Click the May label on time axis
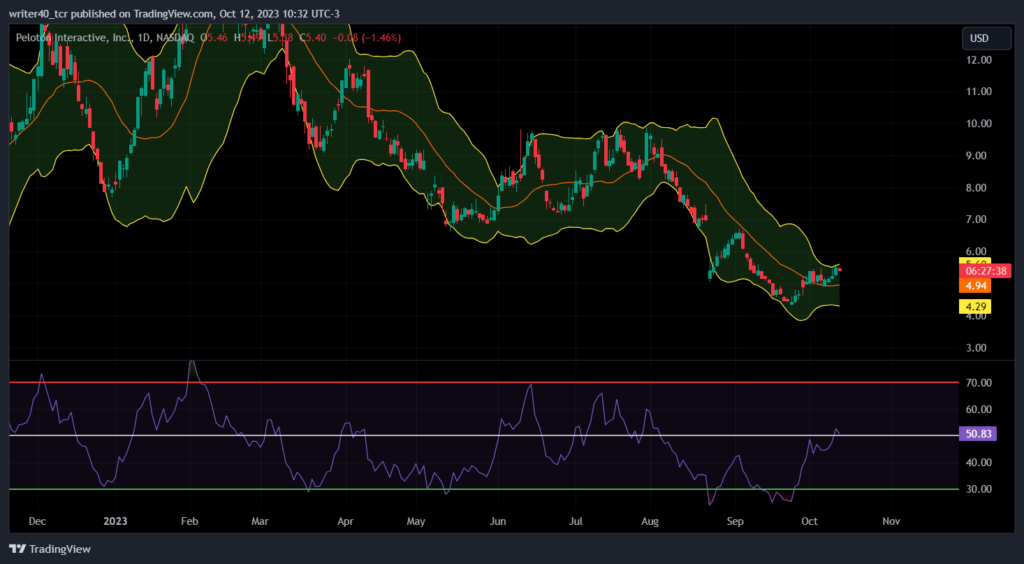This screenshot has width=1024, height=564. coord(416,522)
